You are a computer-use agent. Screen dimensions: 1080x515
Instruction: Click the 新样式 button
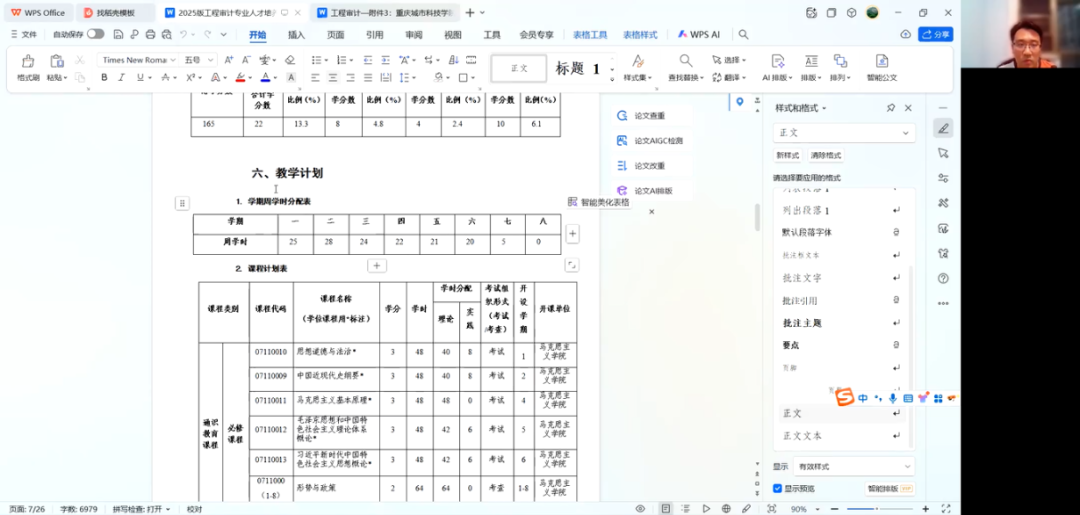coord(788,156)
